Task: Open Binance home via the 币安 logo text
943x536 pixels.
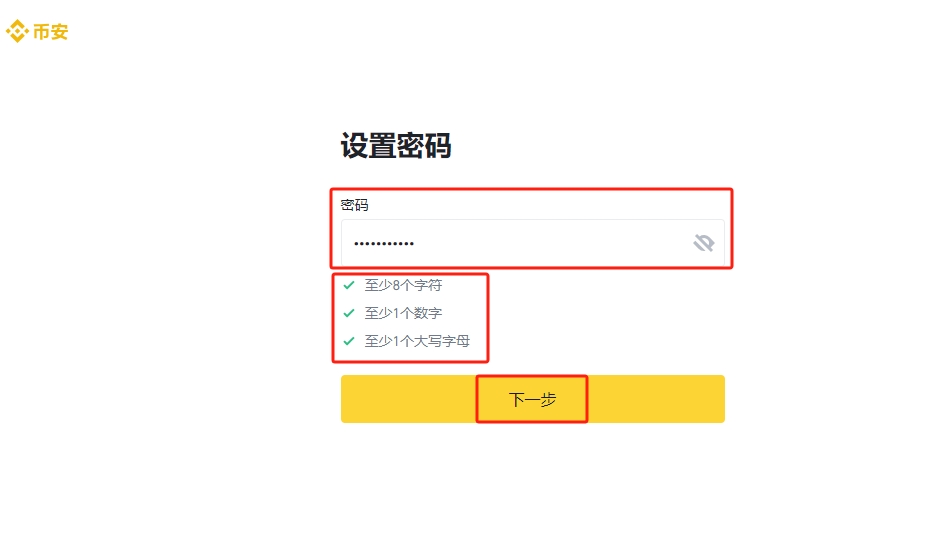Action: coord(51,32)
